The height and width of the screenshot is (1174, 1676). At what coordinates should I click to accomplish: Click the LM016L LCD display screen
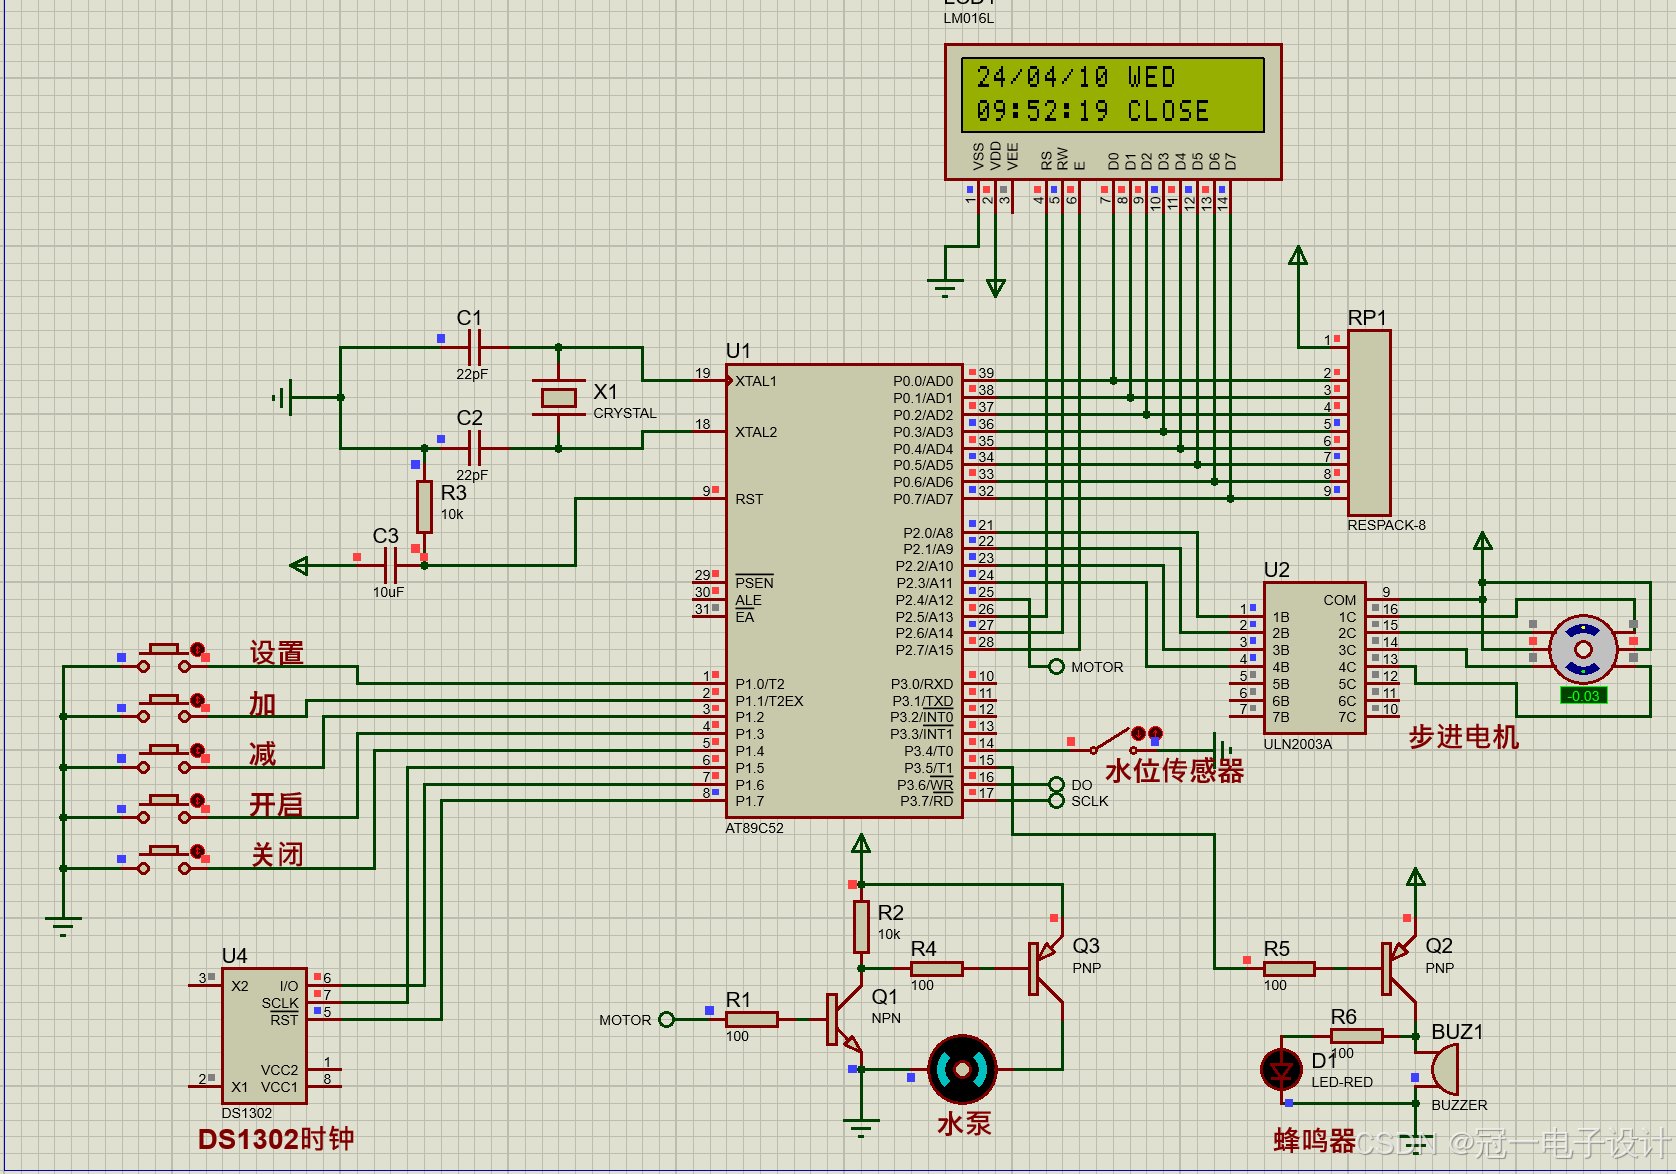click(1113, 95)
